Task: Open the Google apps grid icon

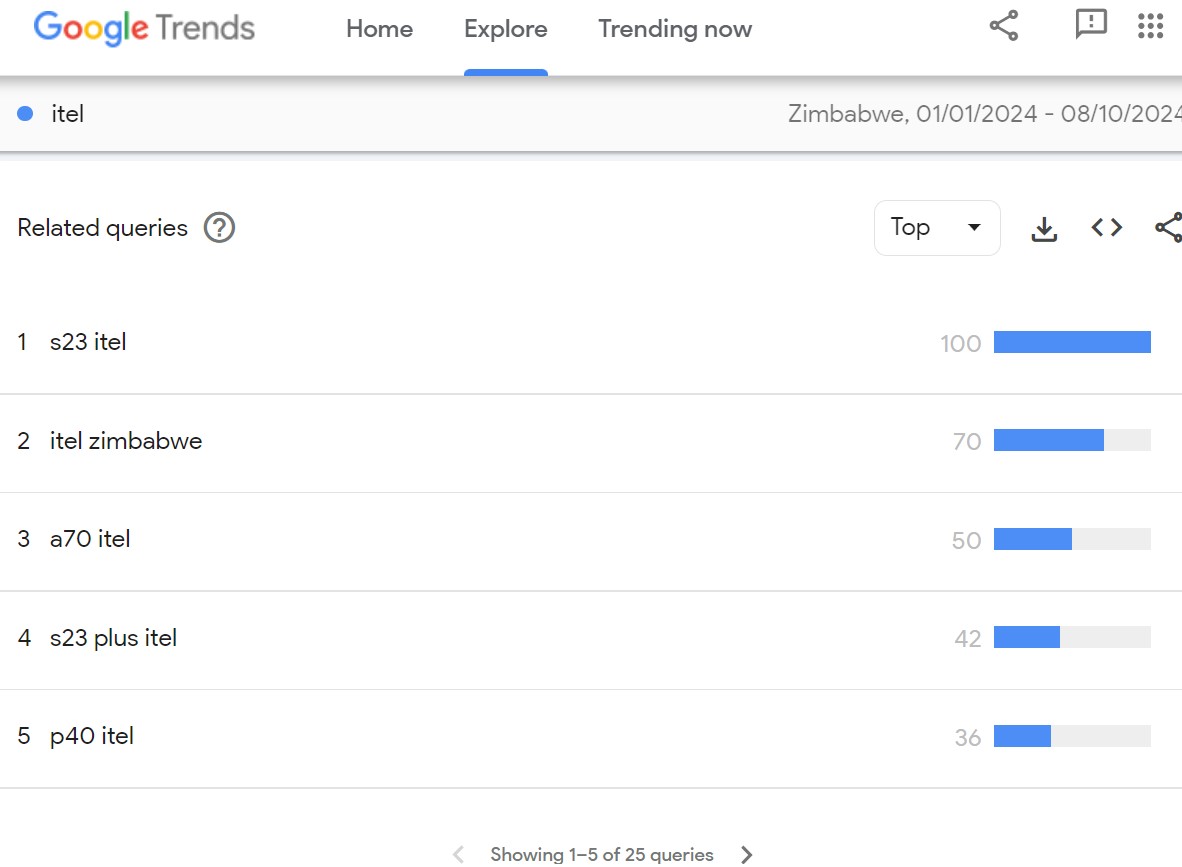Action: click(1150, 26)
